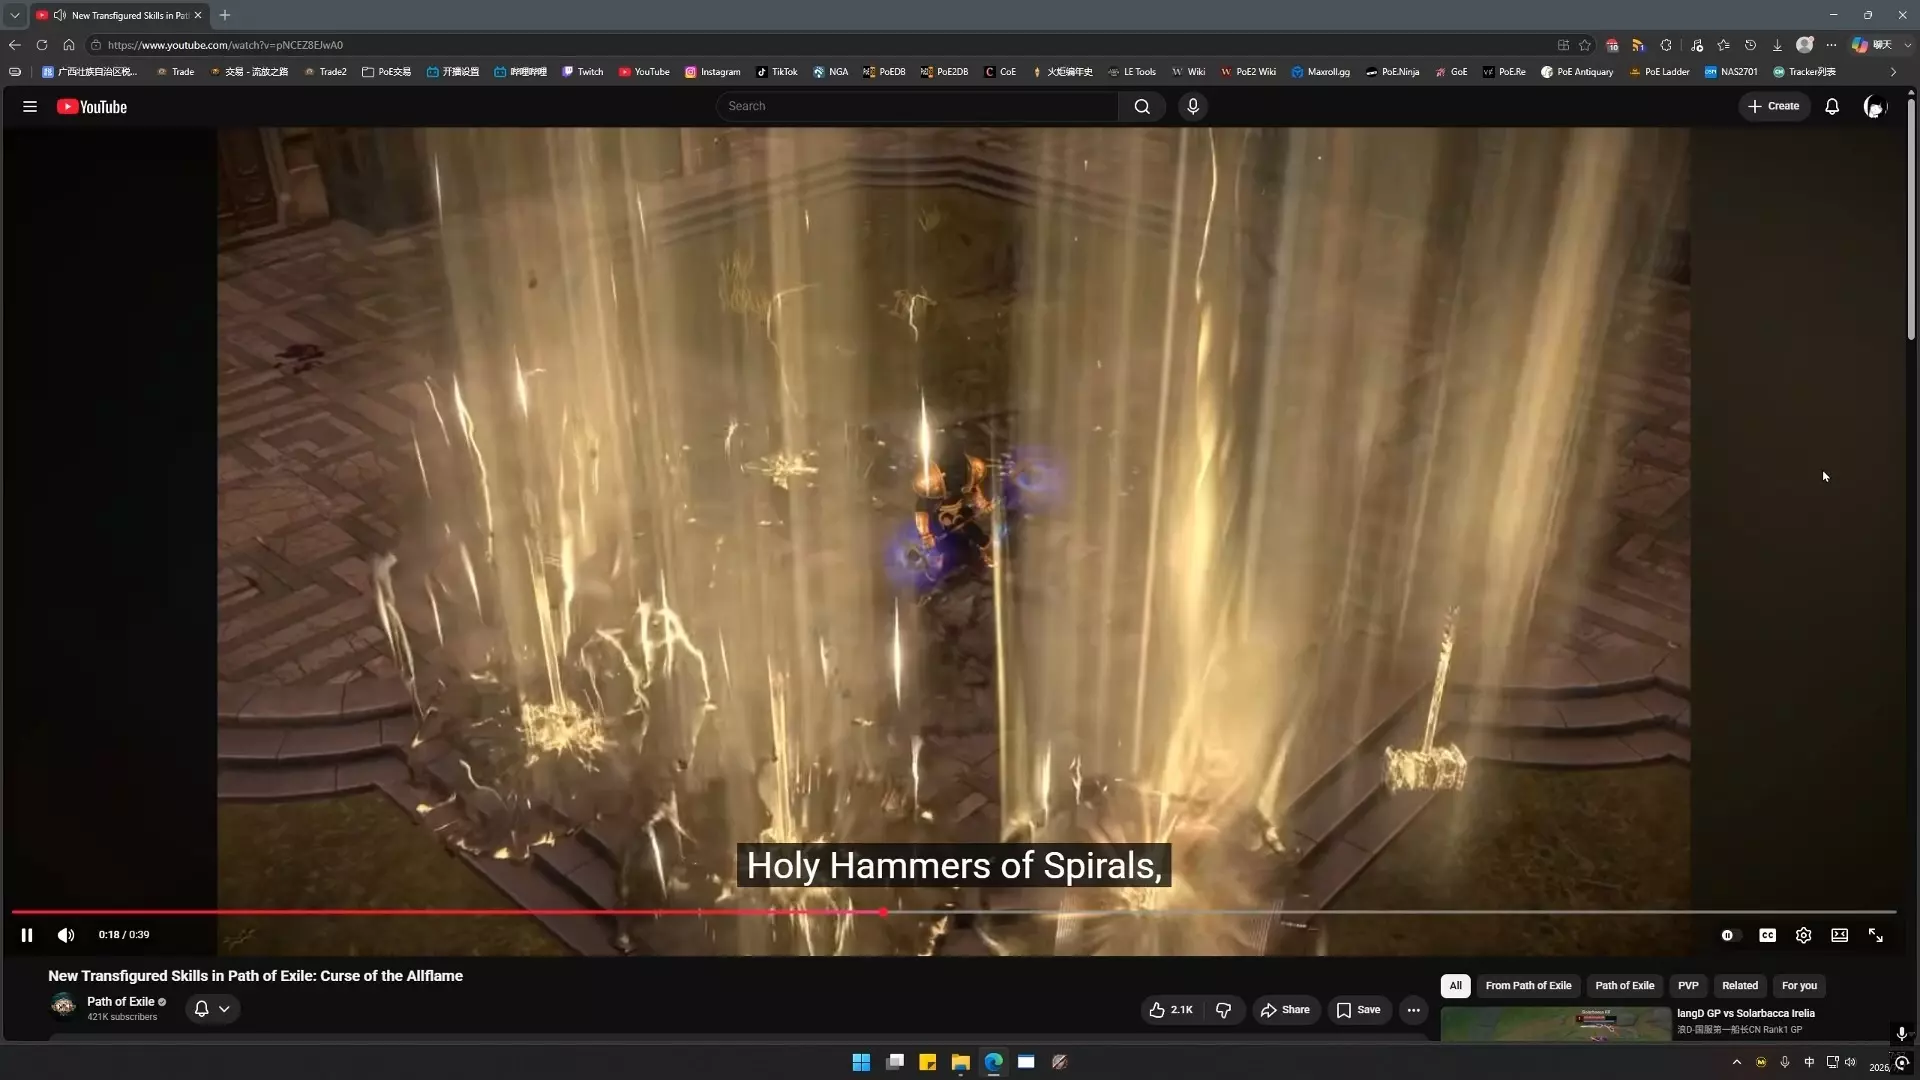The width and height of the screenshot is (1920, 1080).
Task: Reload the current page
Action: coord(42,45)
